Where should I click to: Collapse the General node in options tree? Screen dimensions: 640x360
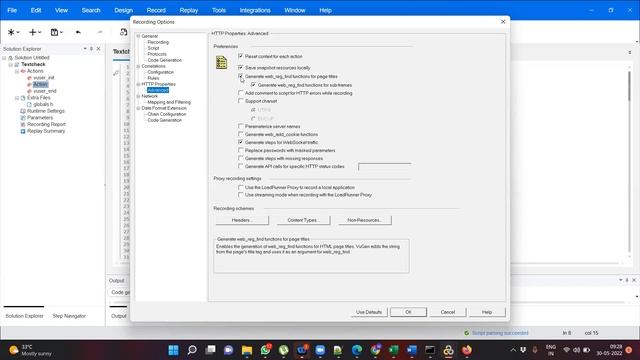pos(138,36)
